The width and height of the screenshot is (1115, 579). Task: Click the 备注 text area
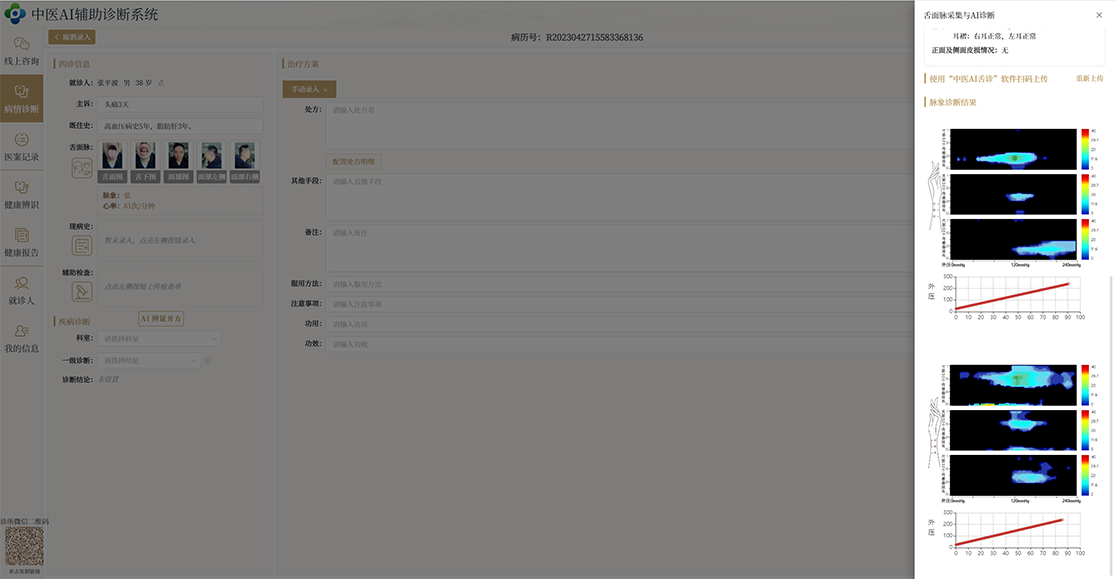[x=620, y=248]
